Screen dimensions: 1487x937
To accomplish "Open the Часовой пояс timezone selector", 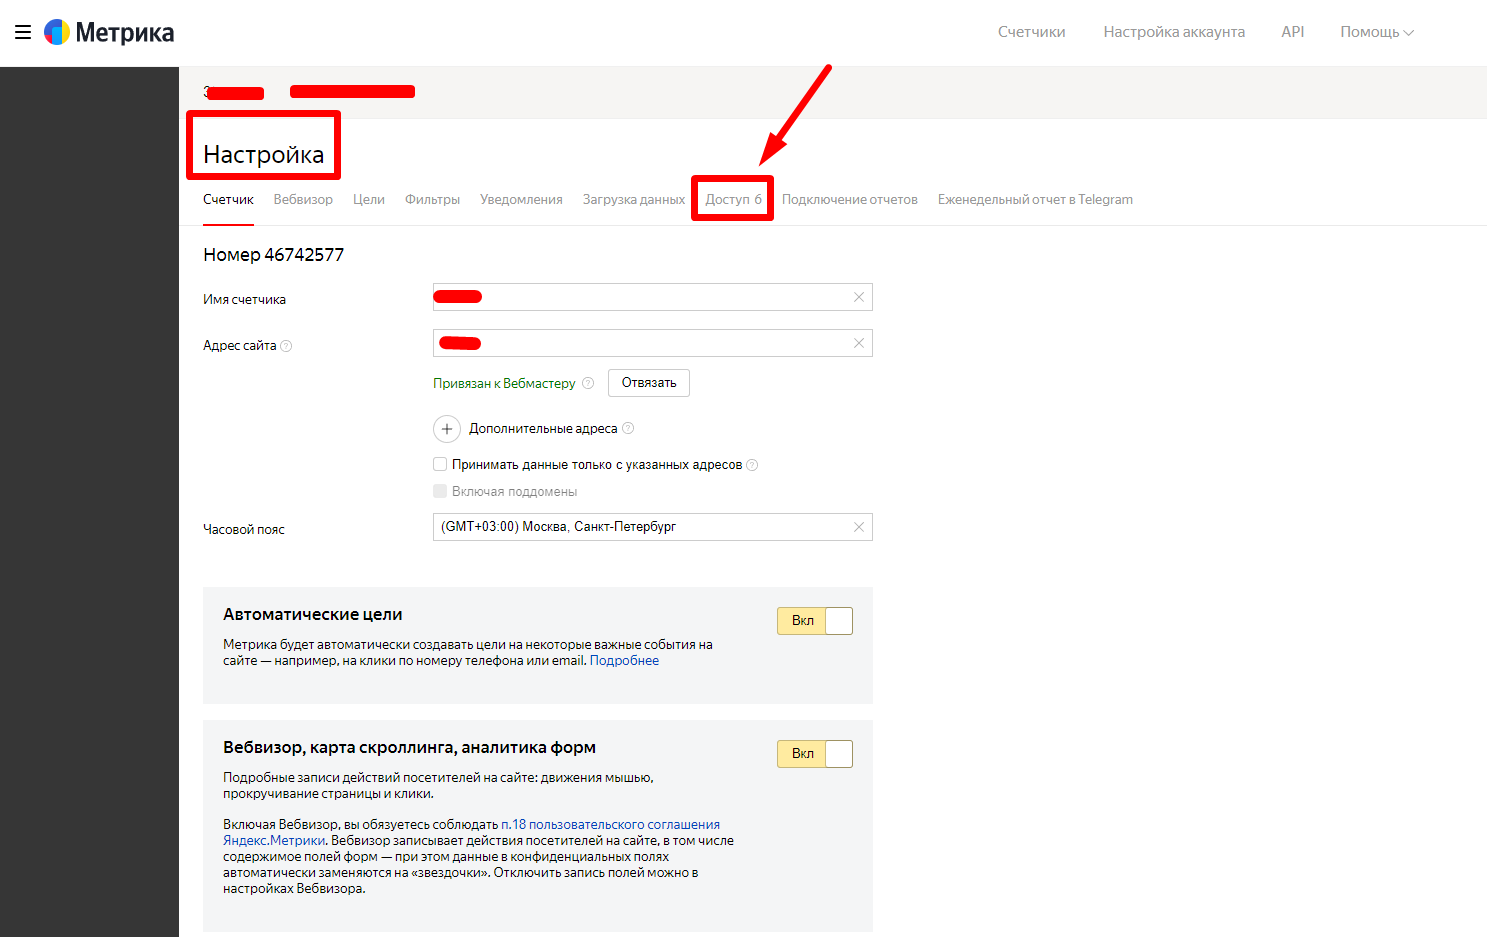I will (x=640, y=527).
